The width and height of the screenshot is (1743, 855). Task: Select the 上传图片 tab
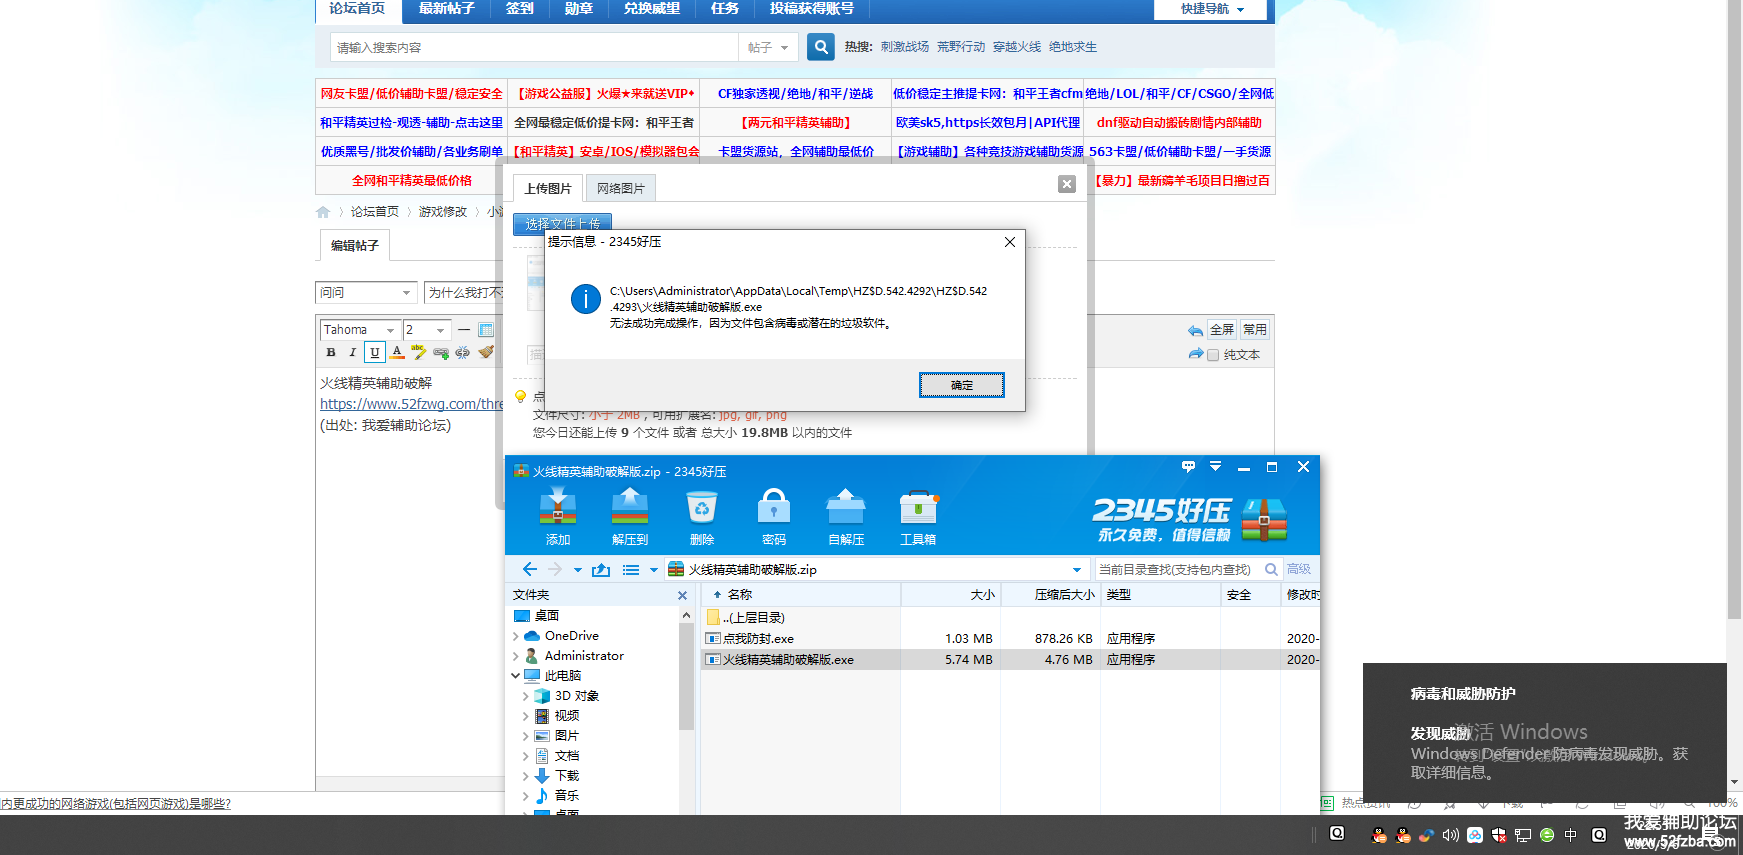(548, 188)
